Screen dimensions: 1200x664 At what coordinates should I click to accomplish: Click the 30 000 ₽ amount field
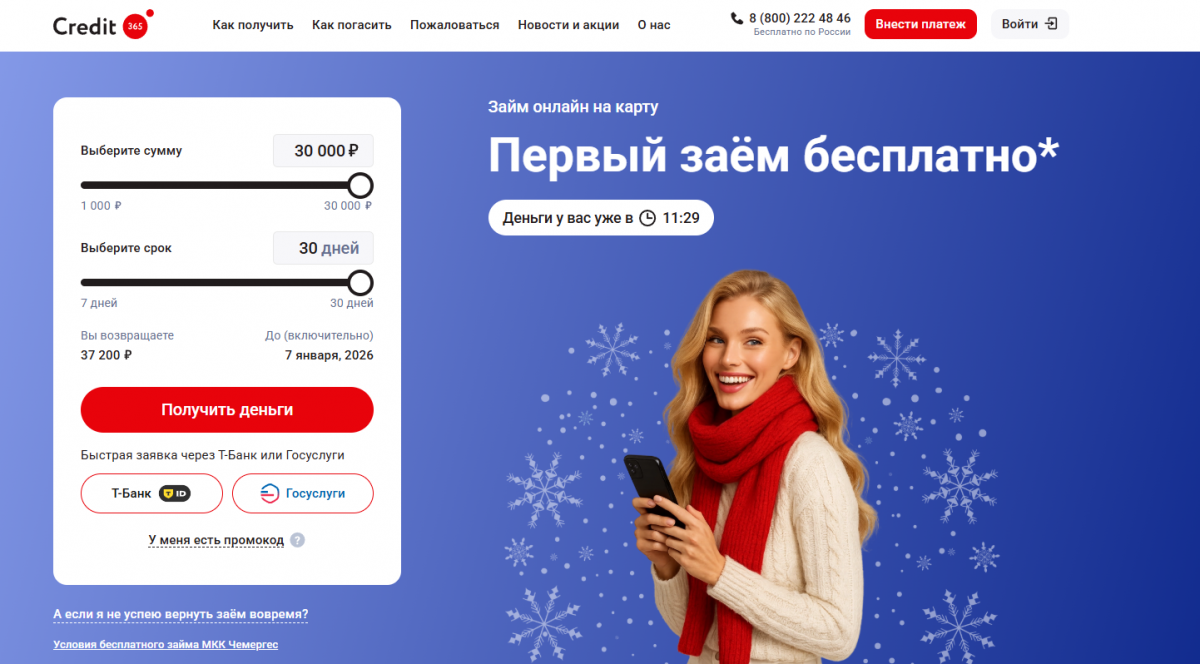point(323,151)
